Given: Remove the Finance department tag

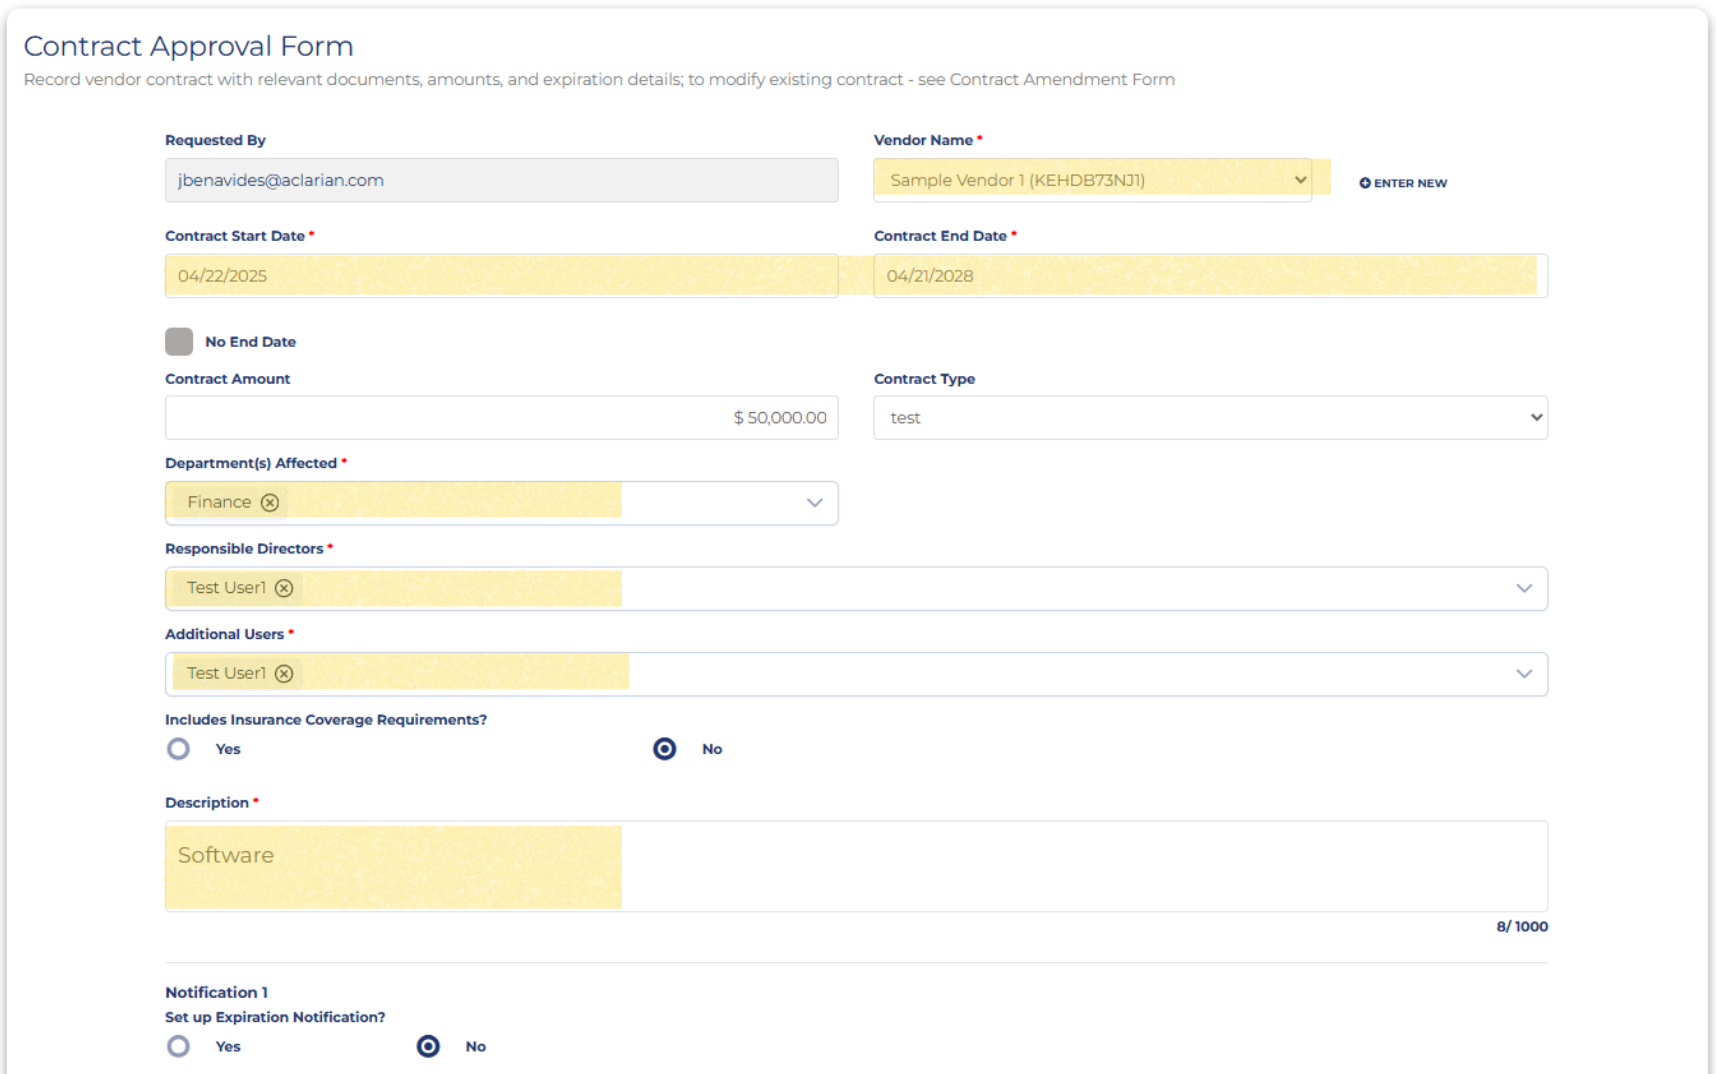Looking at the screenshot, I should [x=270, y=503].
